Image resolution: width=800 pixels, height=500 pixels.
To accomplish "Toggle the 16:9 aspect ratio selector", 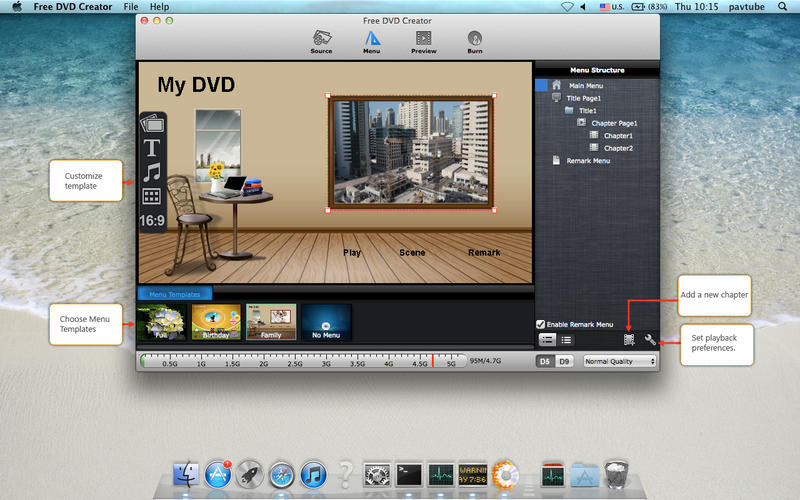I will [x=152, y=220].
